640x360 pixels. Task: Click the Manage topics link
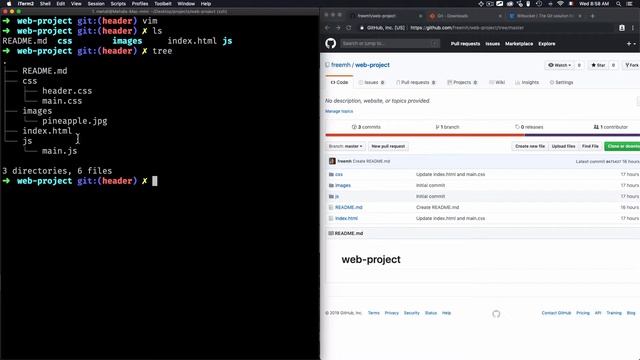[339, 111]
